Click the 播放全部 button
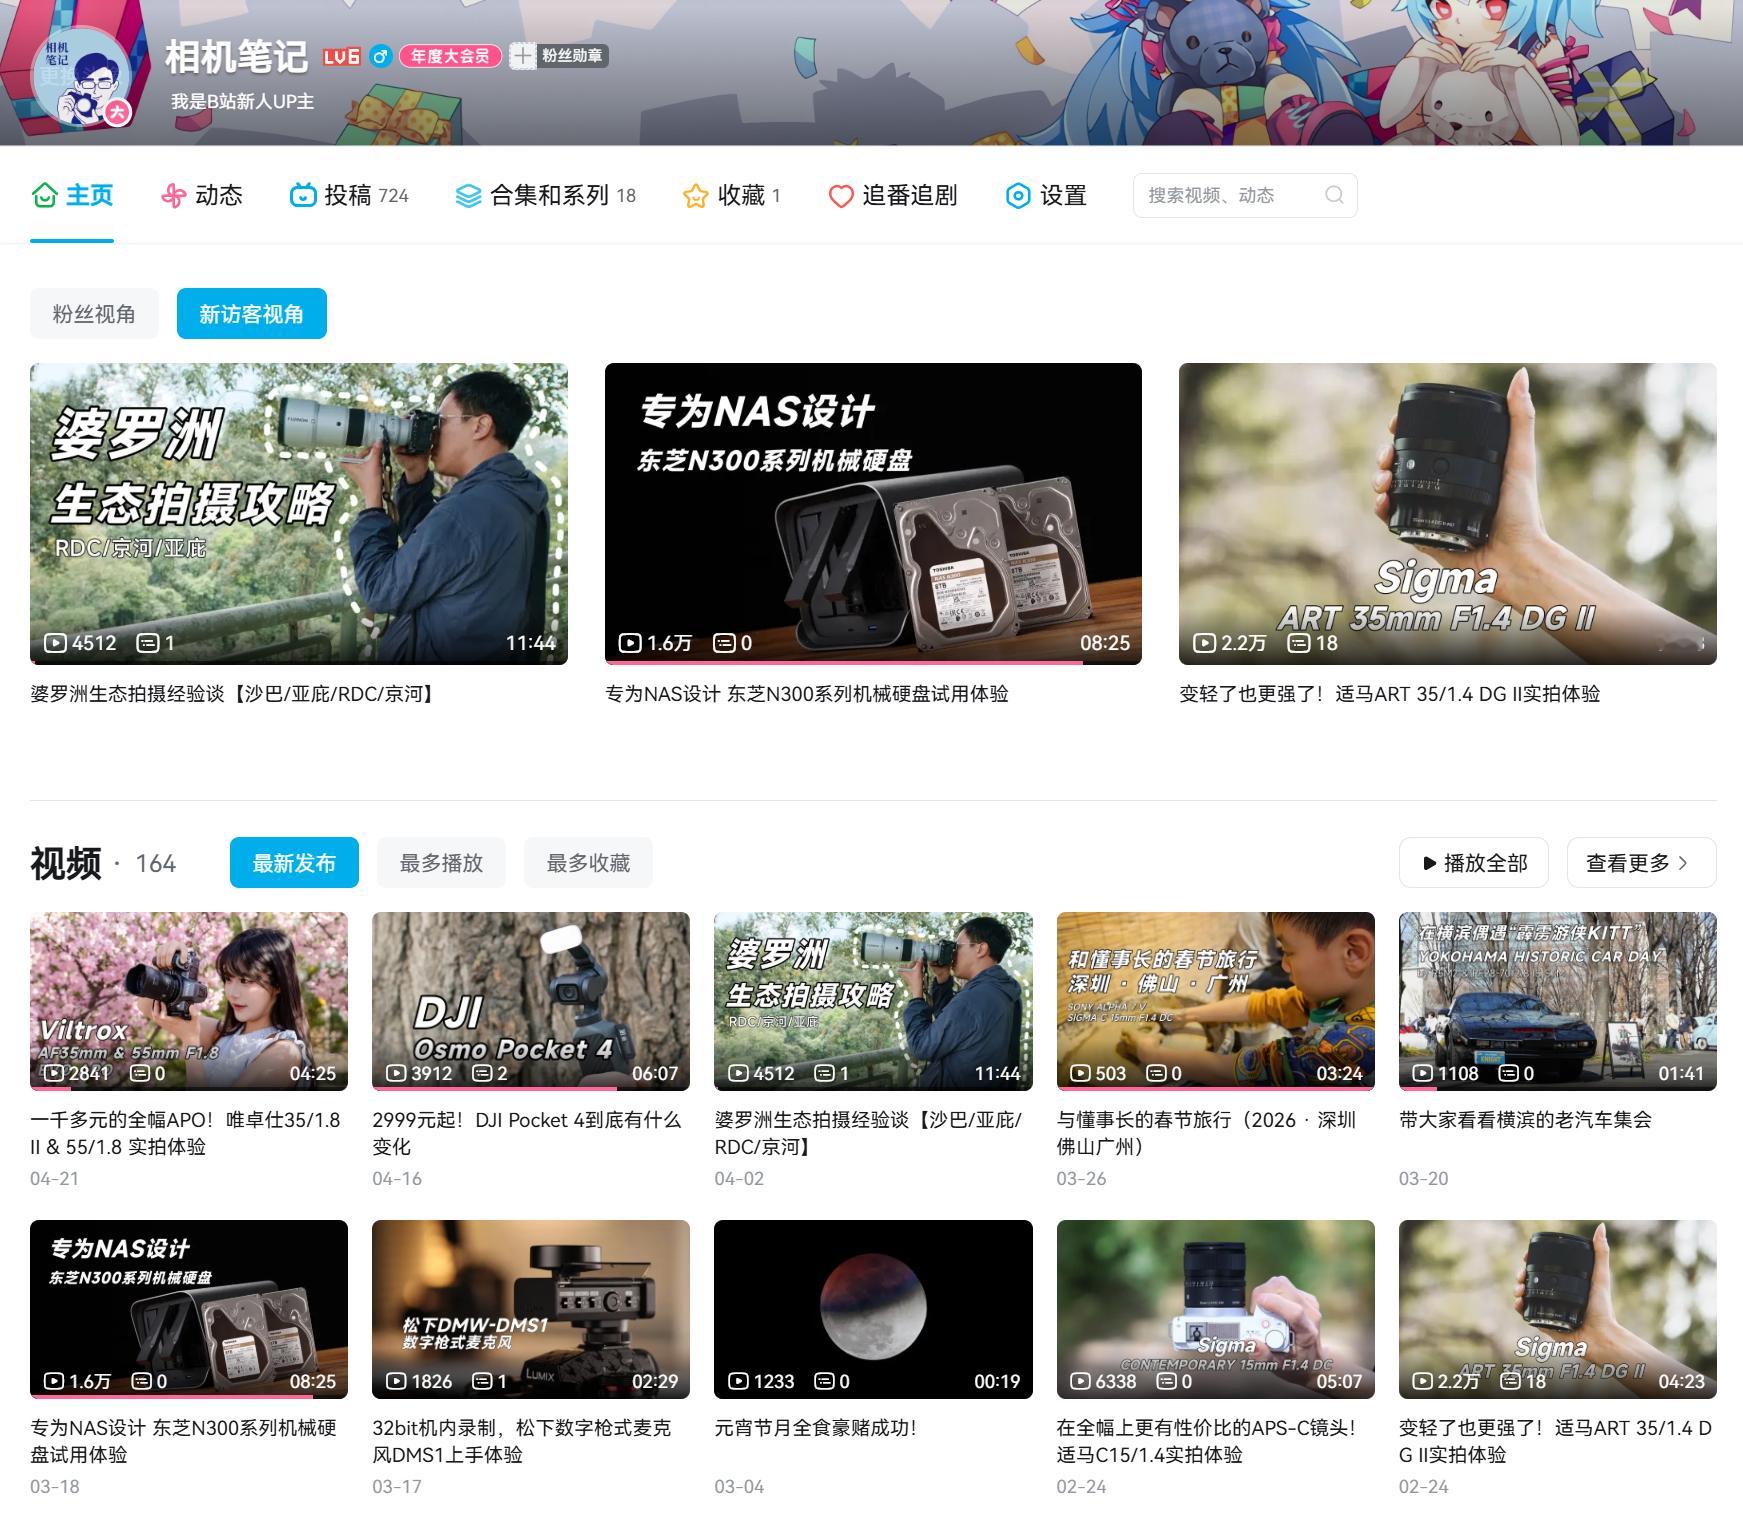This screenshot has height=1530, width=1743. coord(1474,863)
